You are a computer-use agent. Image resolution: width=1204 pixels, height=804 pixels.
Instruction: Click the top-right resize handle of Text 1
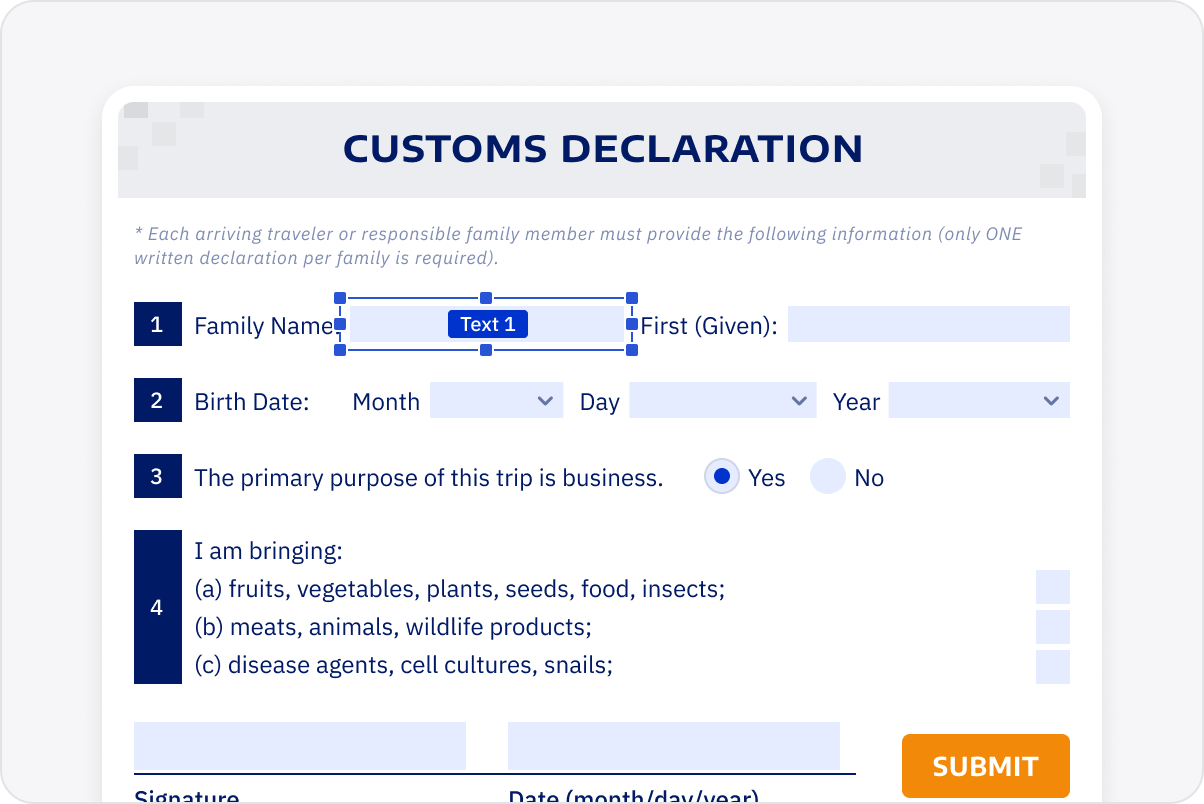click(632, 298)
